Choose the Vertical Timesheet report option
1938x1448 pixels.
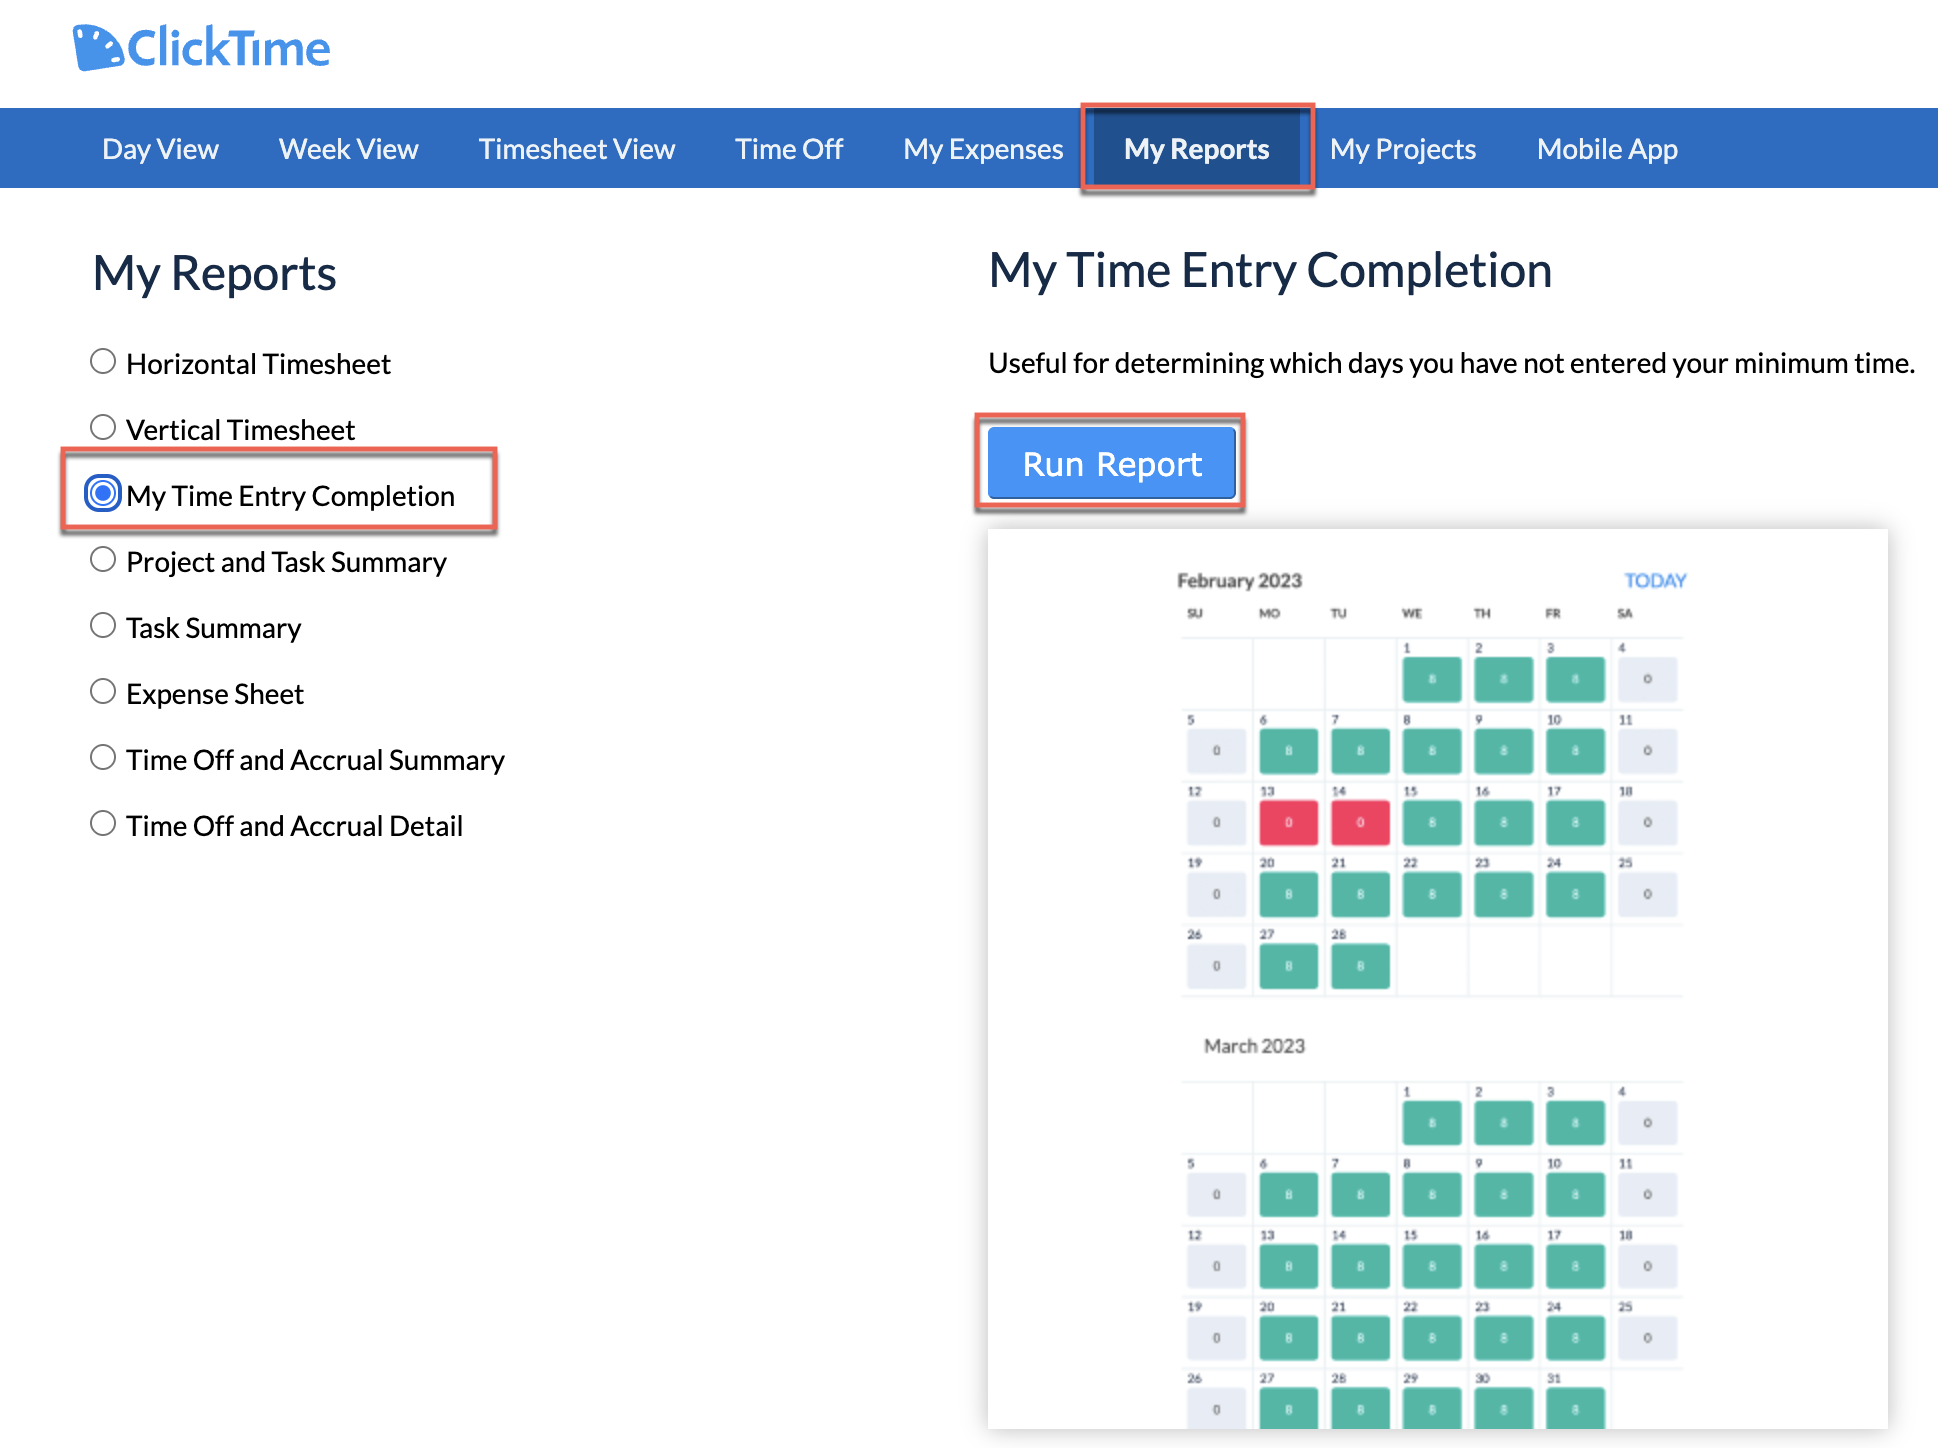(103, 427)
